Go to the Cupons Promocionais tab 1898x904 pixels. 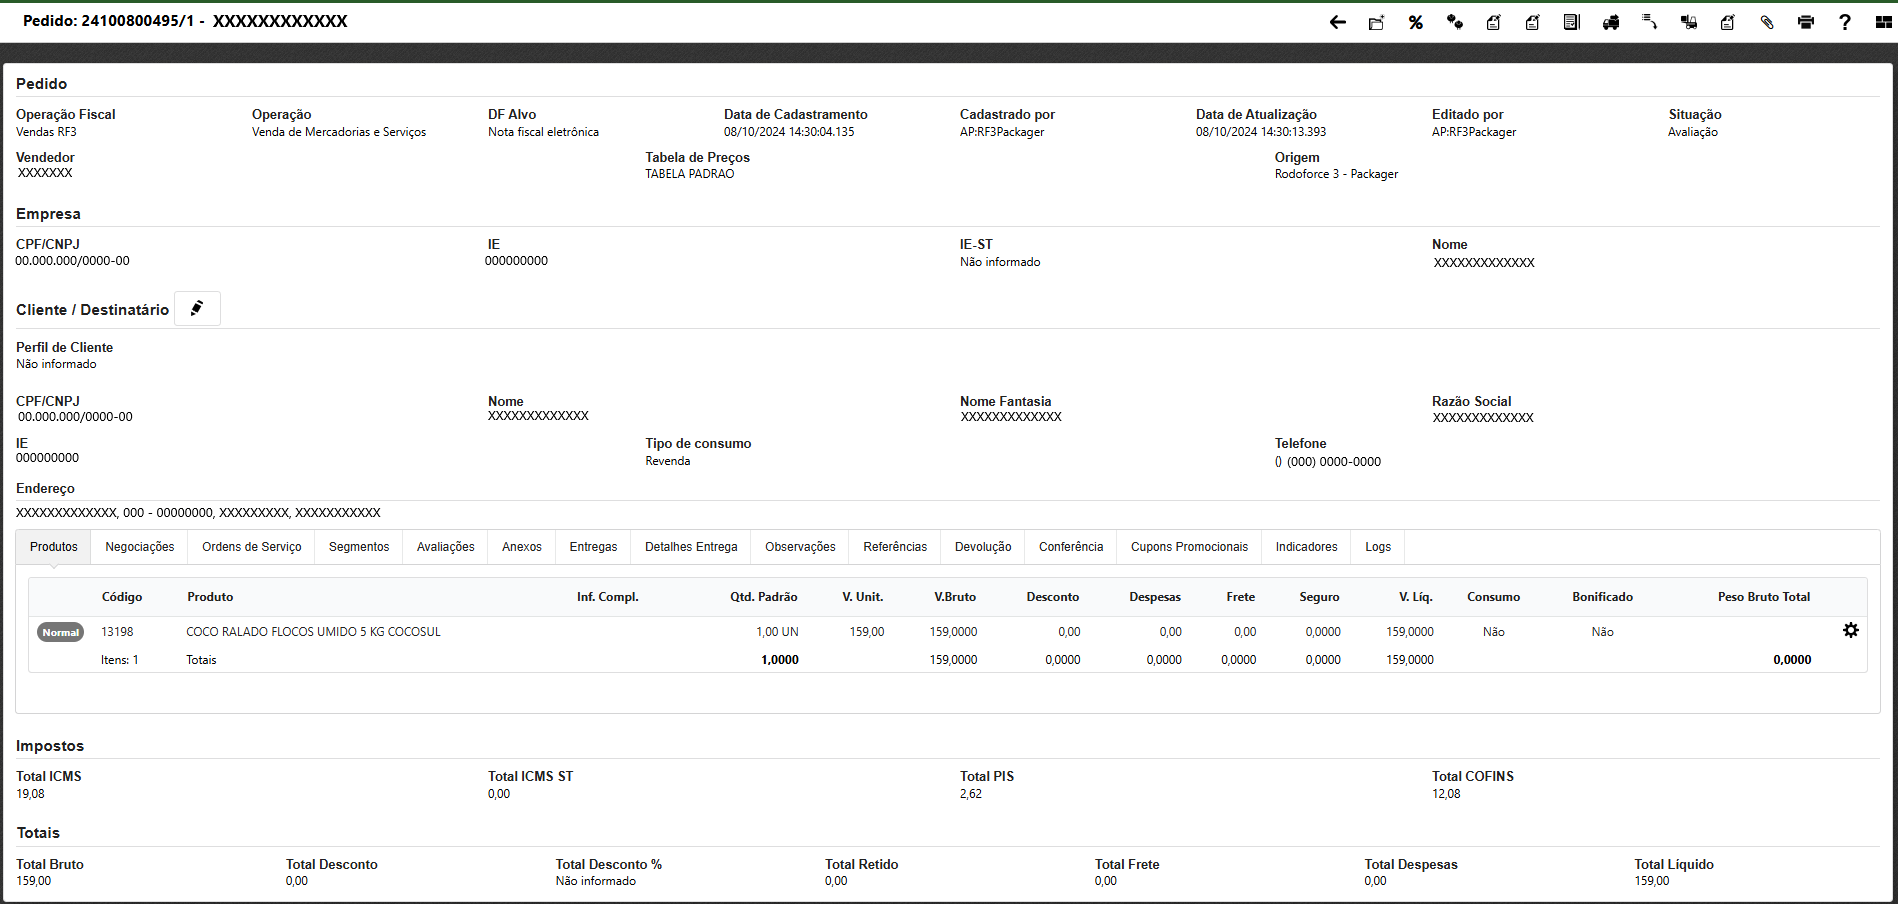click(x=1188, y=547)
